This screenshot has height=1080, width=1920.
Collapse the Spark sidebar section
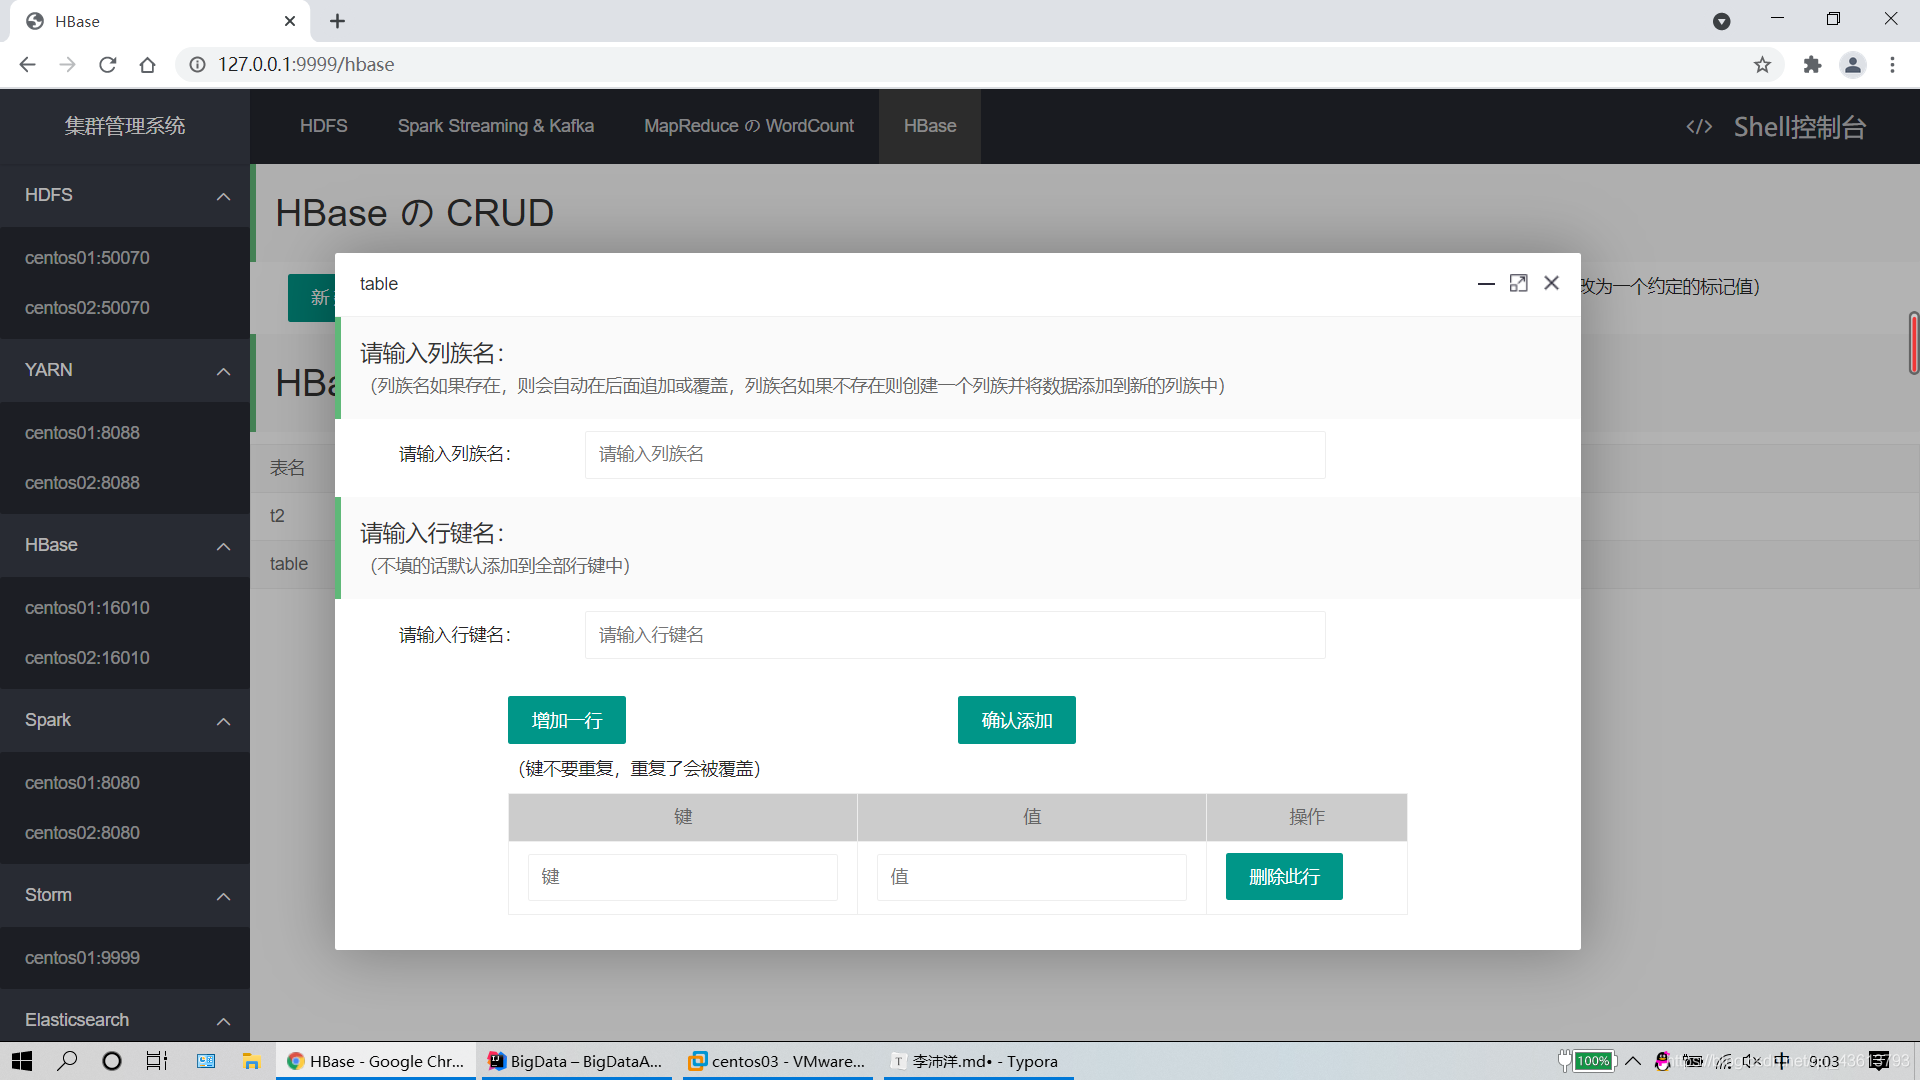[224, 721]
